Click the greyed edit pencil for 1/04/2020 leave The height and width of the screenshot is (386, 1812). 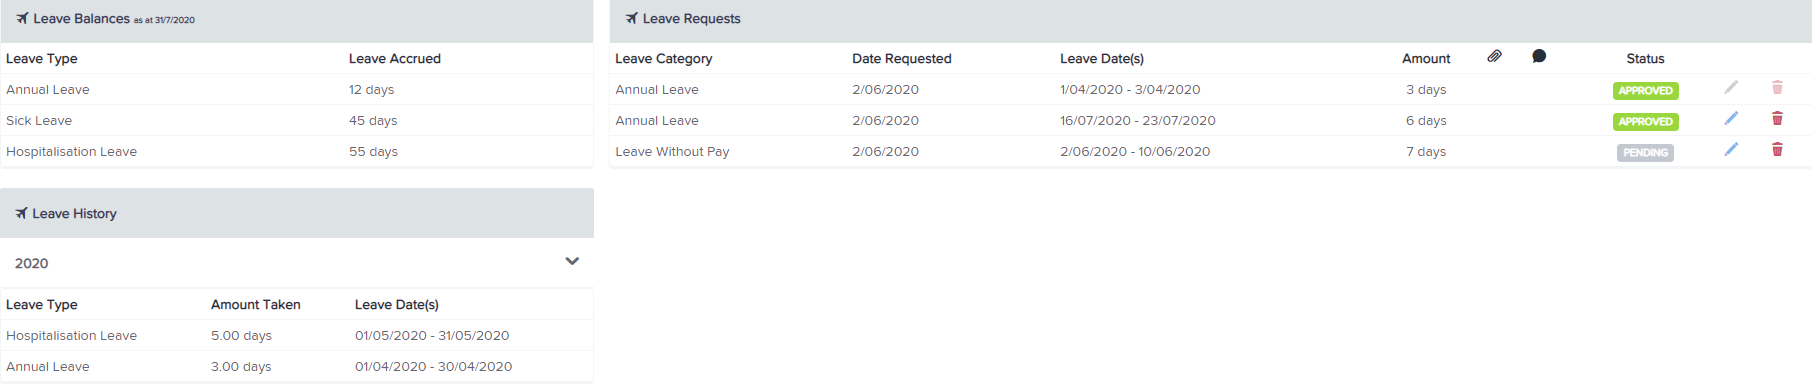(x=1731, y=87)
